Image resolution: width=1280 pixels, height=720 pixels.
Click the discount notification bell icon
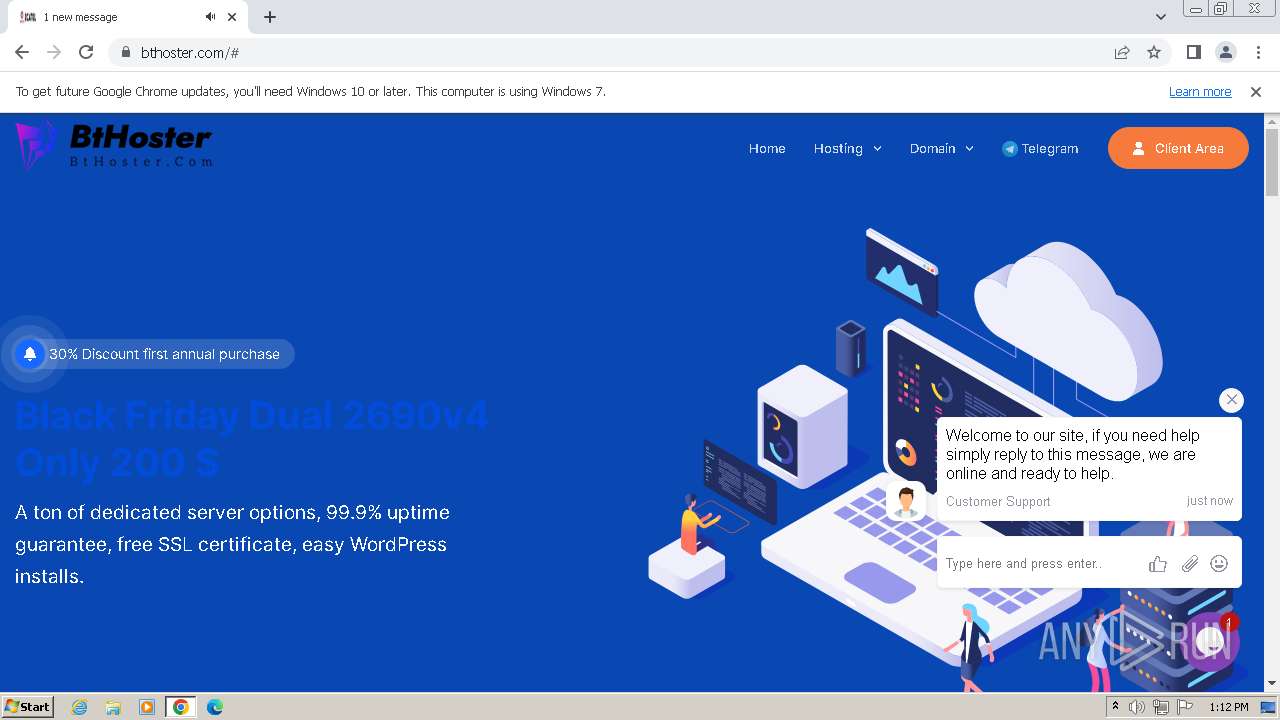click(30, 354)
